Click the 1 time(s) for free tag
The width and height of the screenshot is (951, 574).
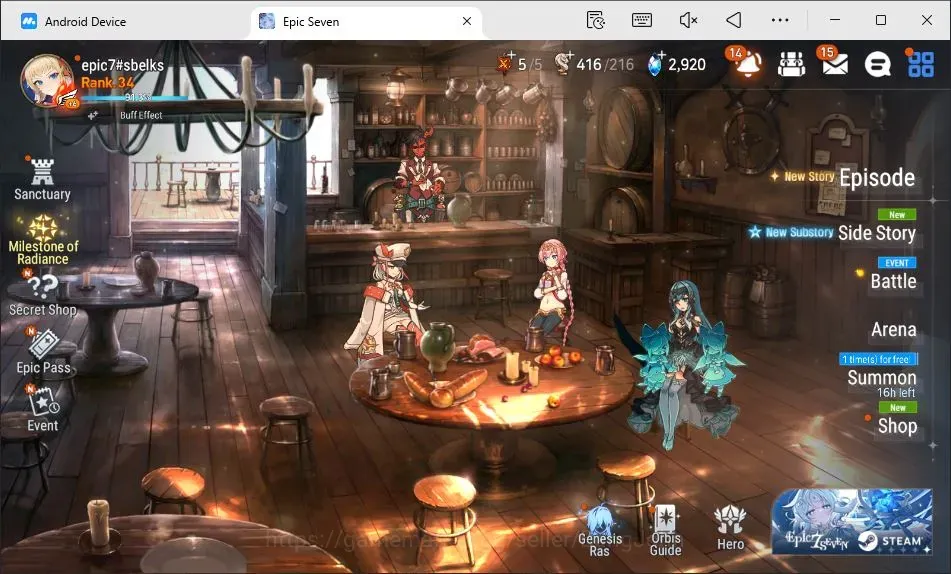[878, 359]
